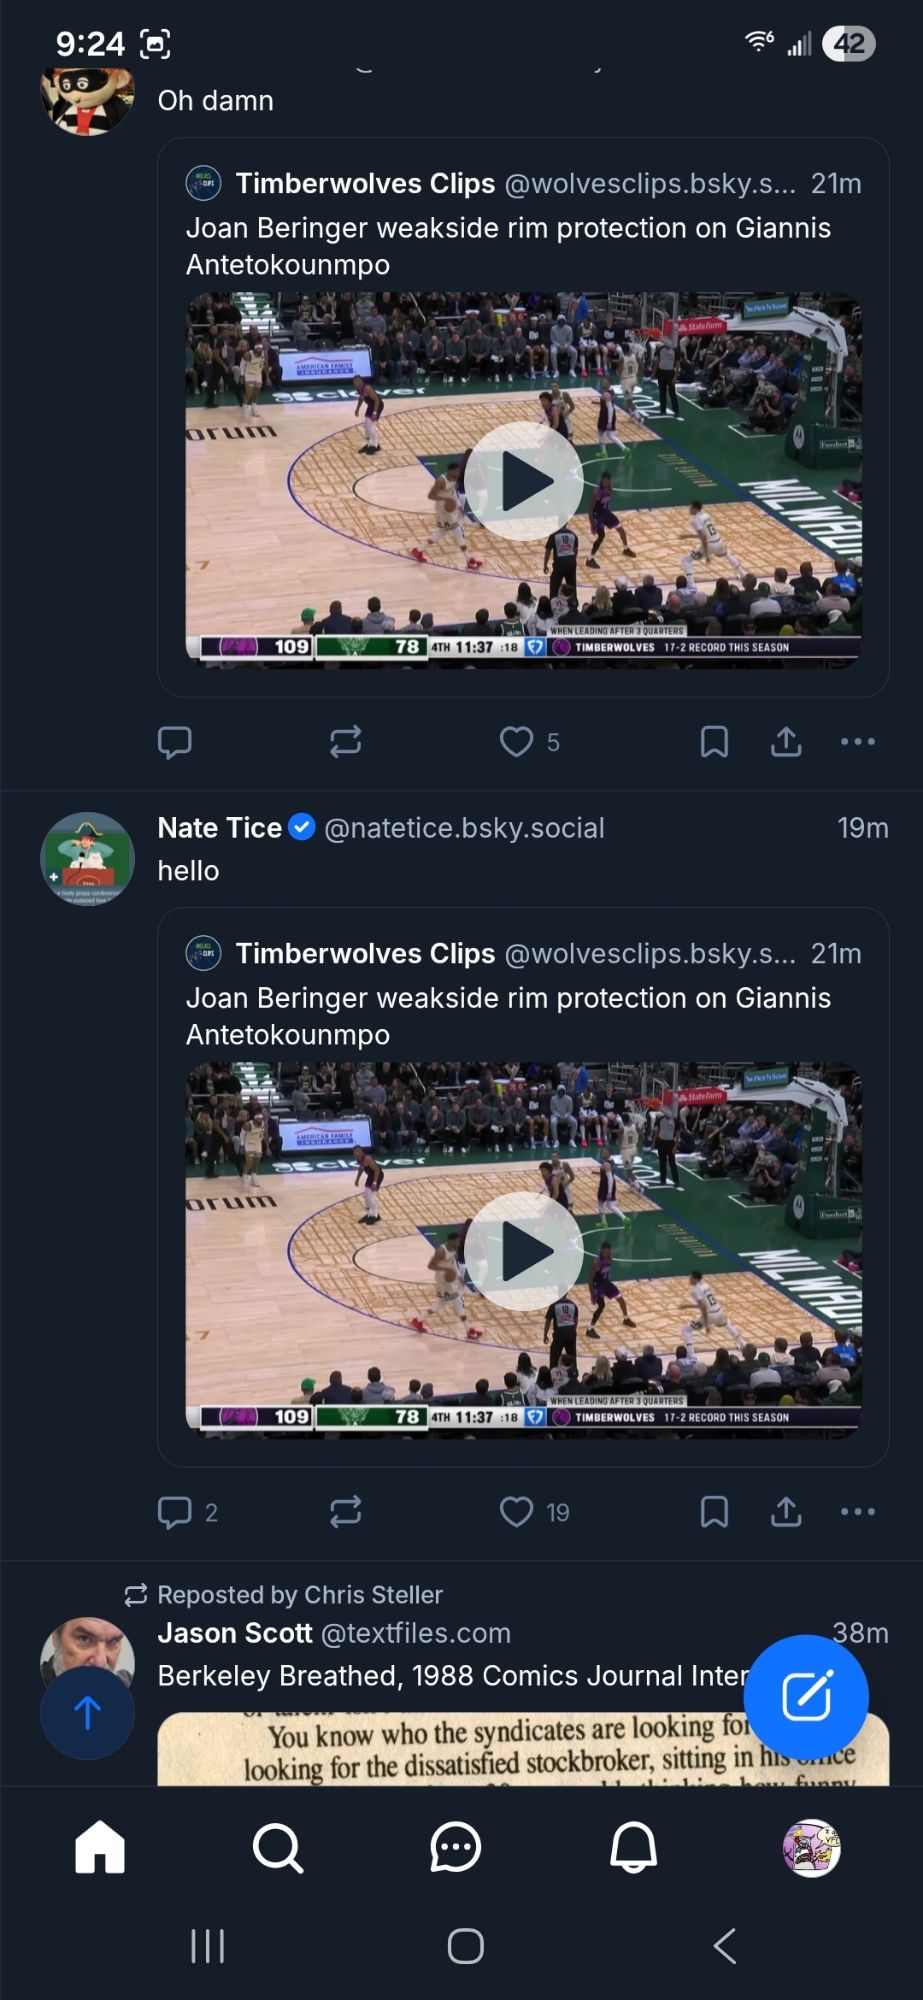Image resolution: width=923 pixels, height=2000 pixels.
Task: Share Nate Tice's hello post
Action: [786, 1511]
